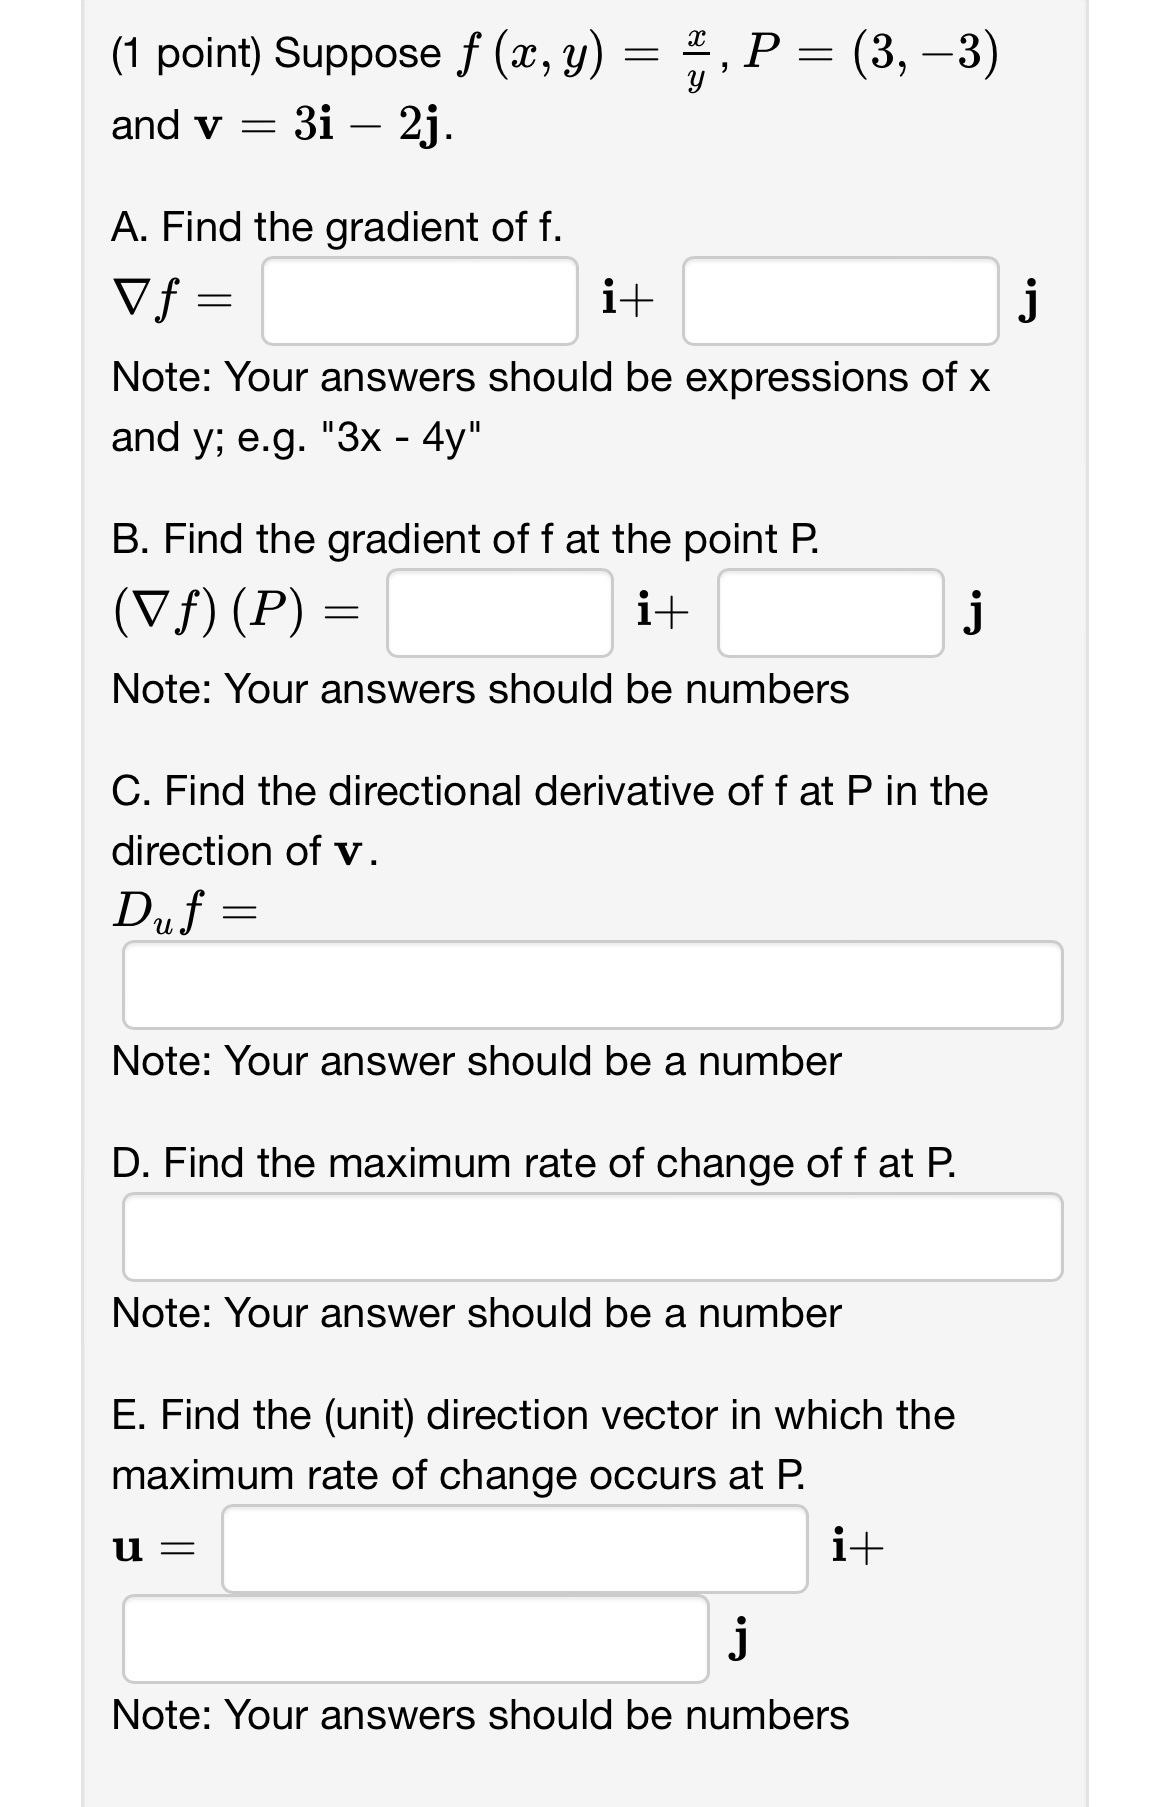
Task: Click the heading 'Find the gradient of f'
Action: [x=336, y=227]
